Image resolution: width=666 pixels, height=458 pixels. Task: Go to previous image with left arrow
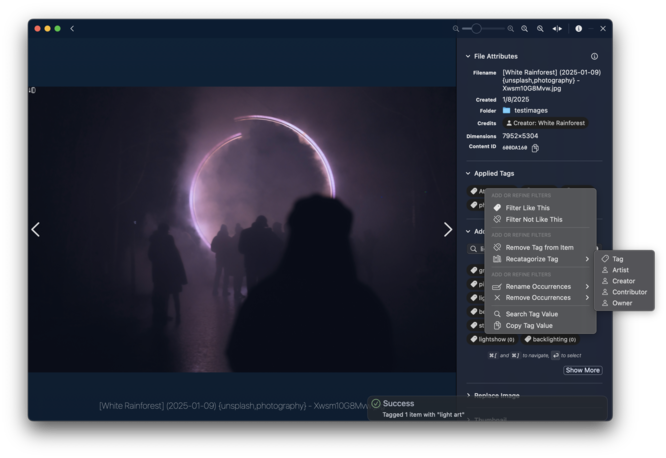pyautogui.click(x=36, y=229)
